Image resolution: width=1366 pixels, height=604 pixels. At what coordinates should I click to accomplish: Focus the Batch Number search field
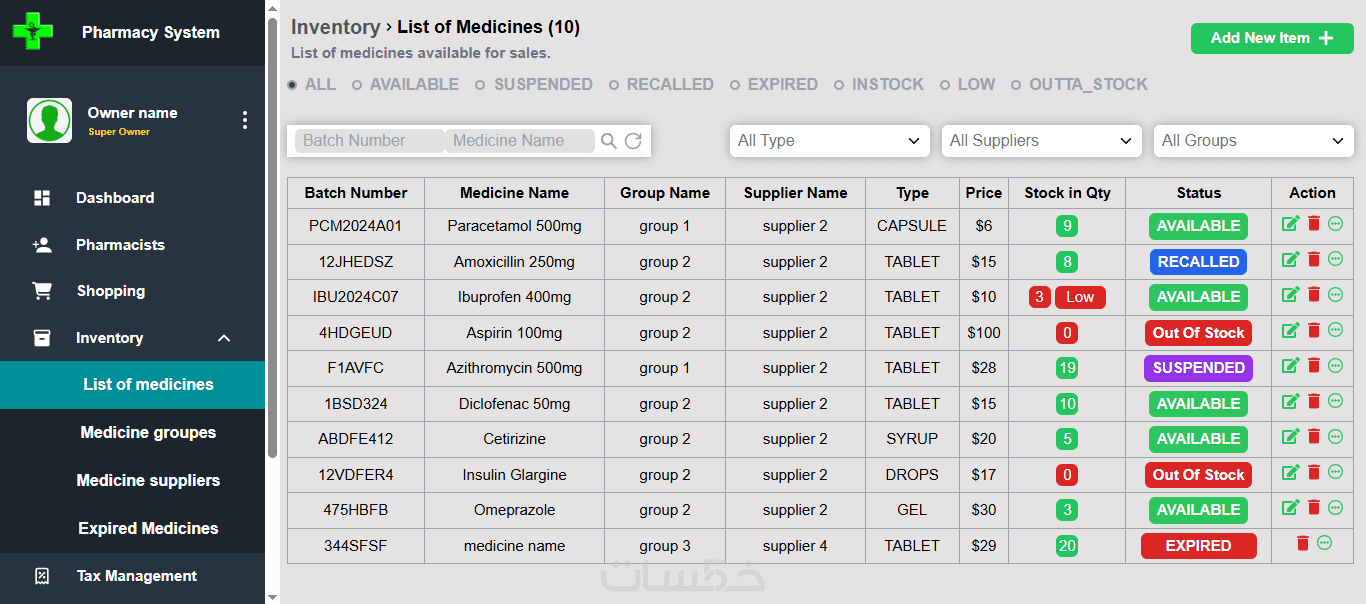click(x=369, y=141)
